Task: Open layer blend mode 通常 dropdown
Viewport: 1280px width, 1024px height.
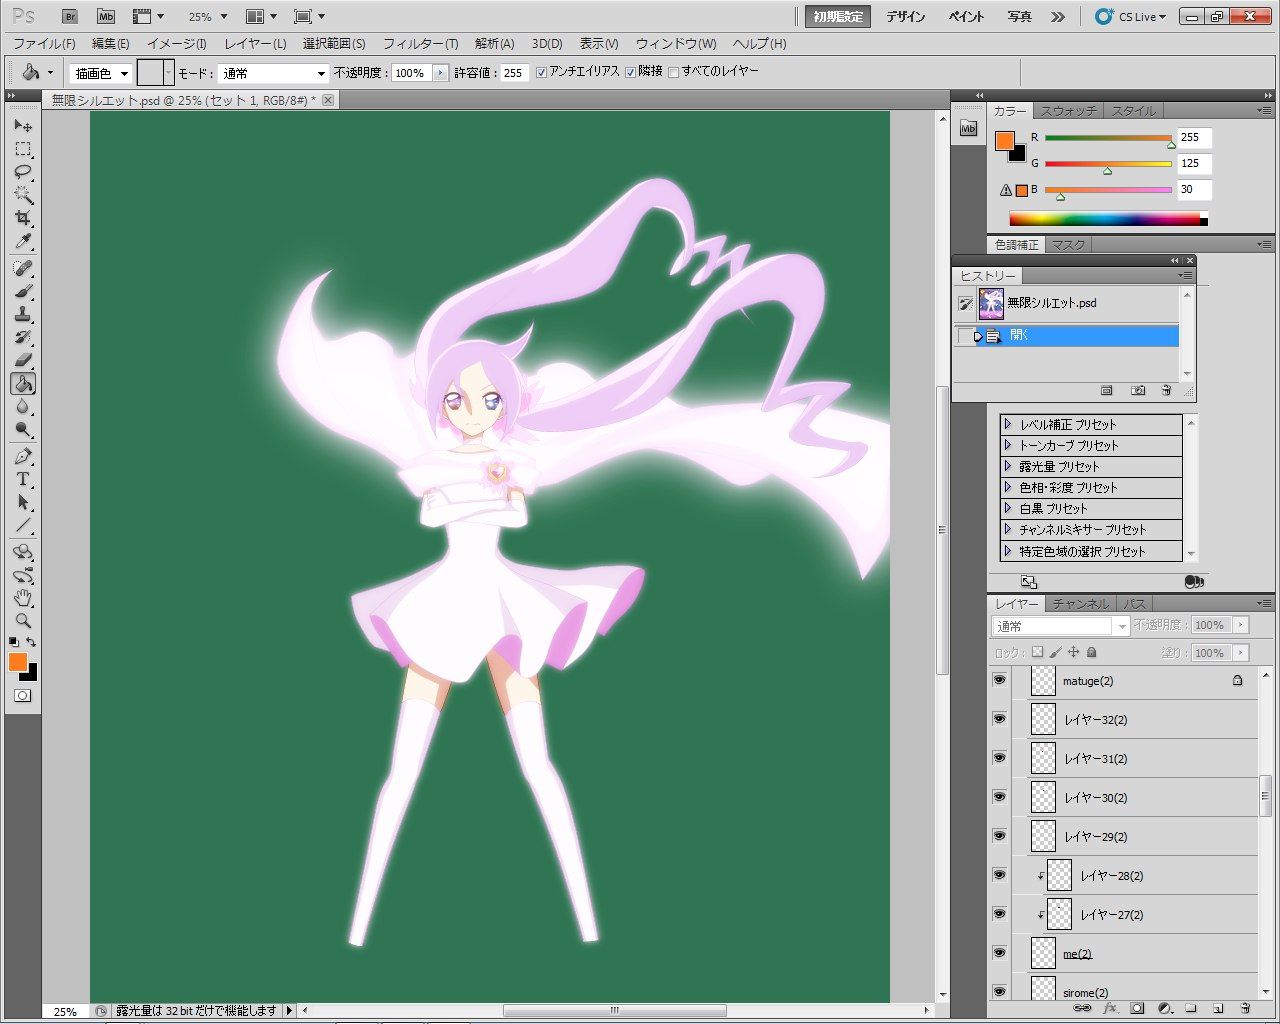Action: [x=1061, y=626]
